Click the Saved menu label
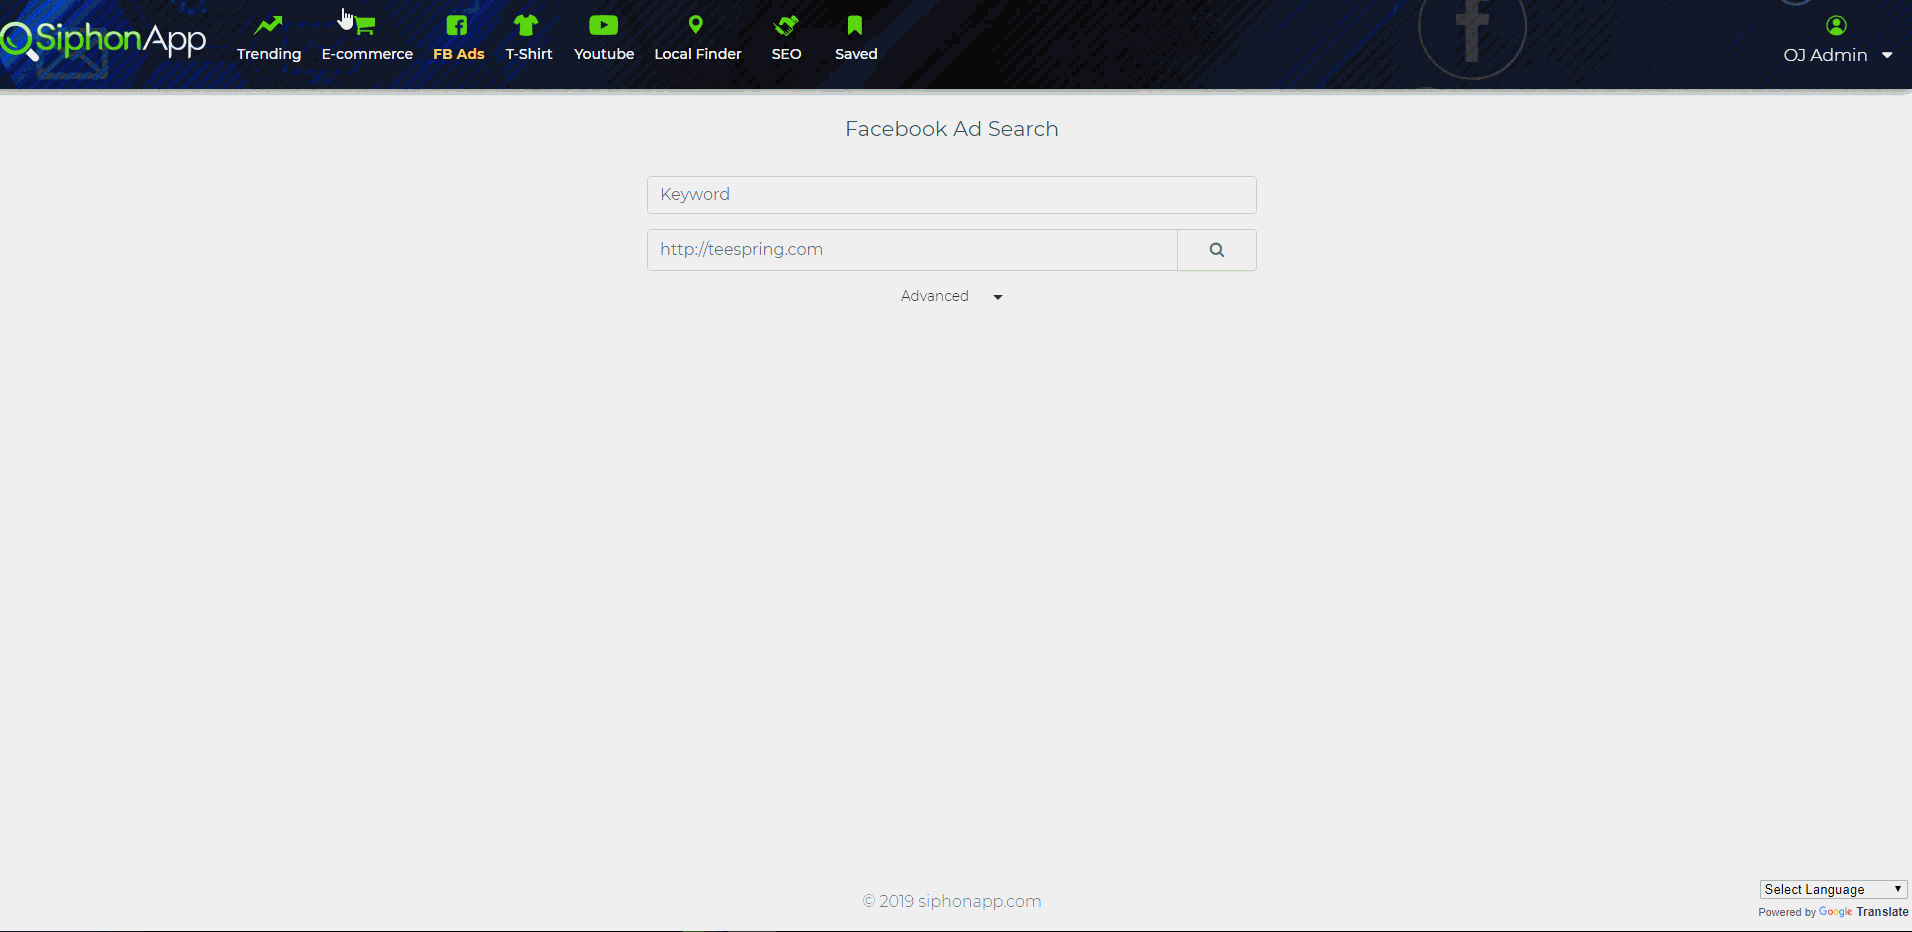Viewport: 1912px width, 932px height. click(856, 54)
